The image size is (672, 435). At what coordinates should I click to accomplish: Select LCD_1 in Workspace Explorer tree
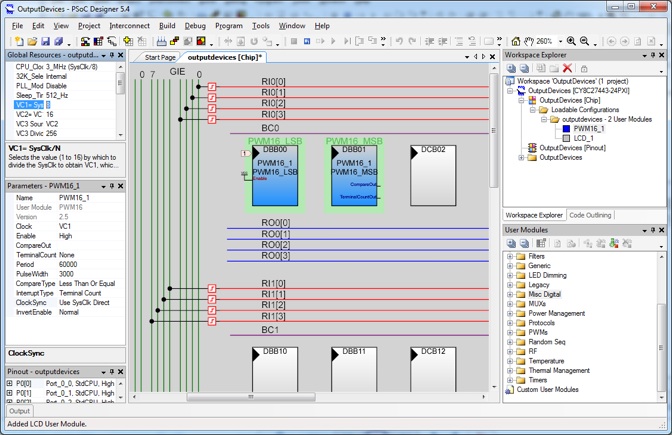click(x=583, y=138)
